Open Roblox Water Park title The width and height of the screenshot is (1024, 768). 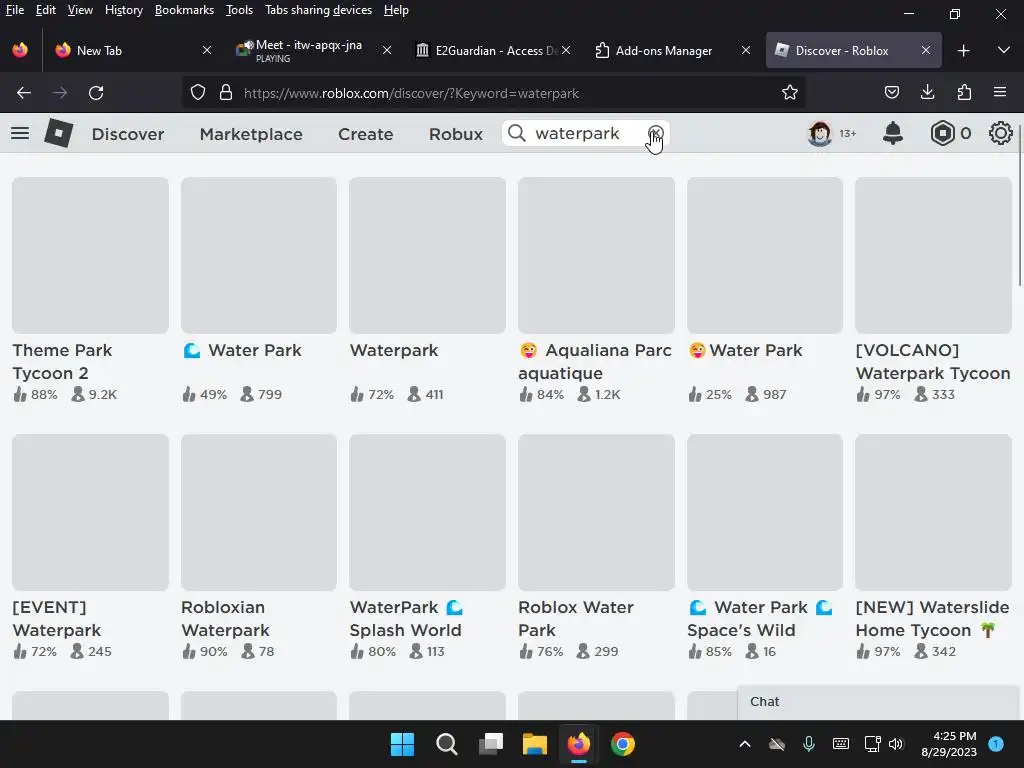(x=575, y=618)
